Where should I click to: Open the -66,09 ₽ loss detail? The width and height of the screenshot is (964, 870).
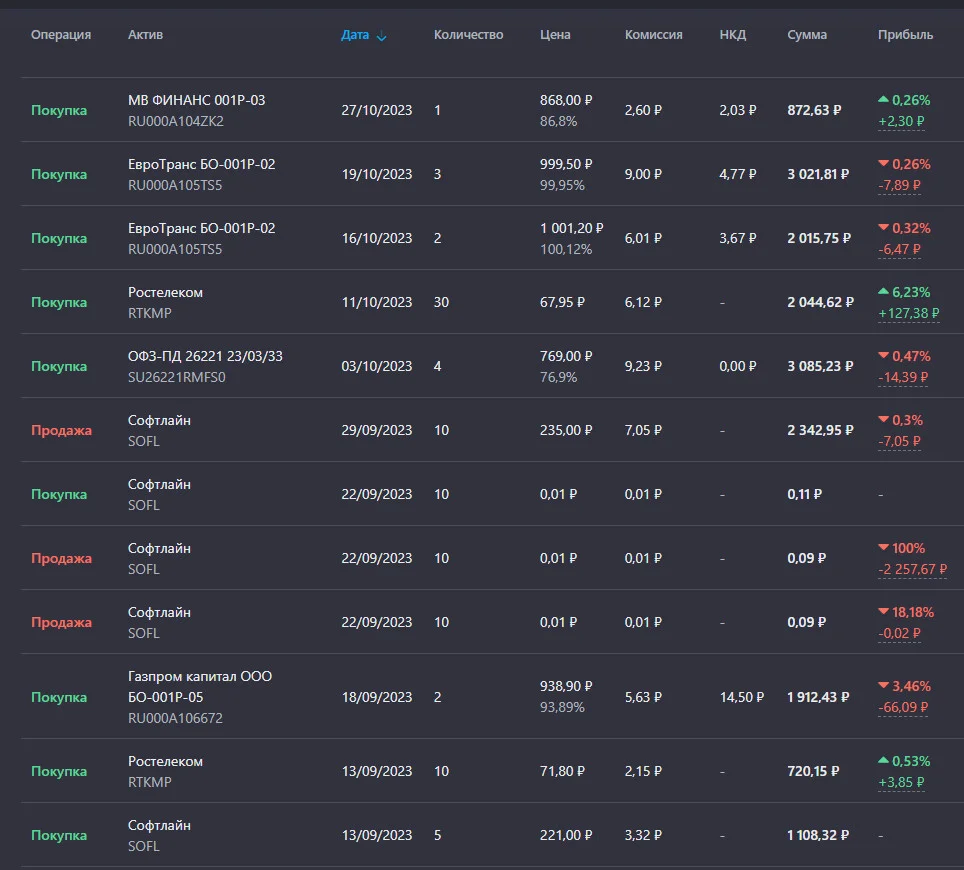pyautogui.click(x=903, y=707)
